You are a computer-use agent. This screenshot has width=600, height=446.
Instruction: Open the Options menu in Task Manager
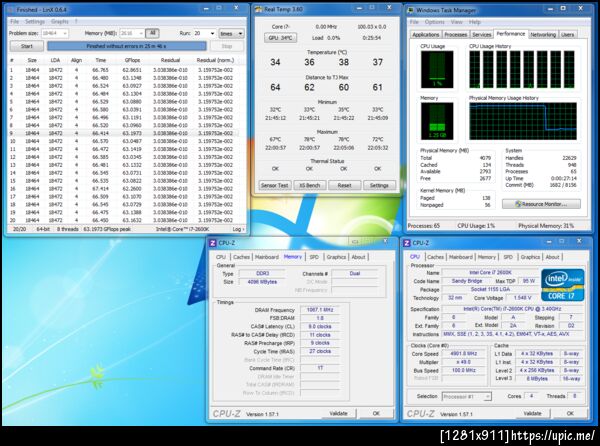click(x=434, y=22)
